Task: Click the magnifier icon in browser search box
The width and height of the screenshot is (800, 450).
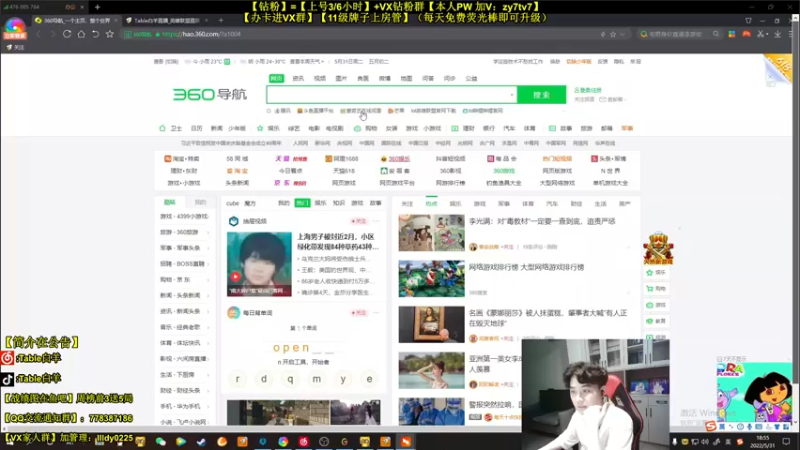Action: (x=716, y=34)
